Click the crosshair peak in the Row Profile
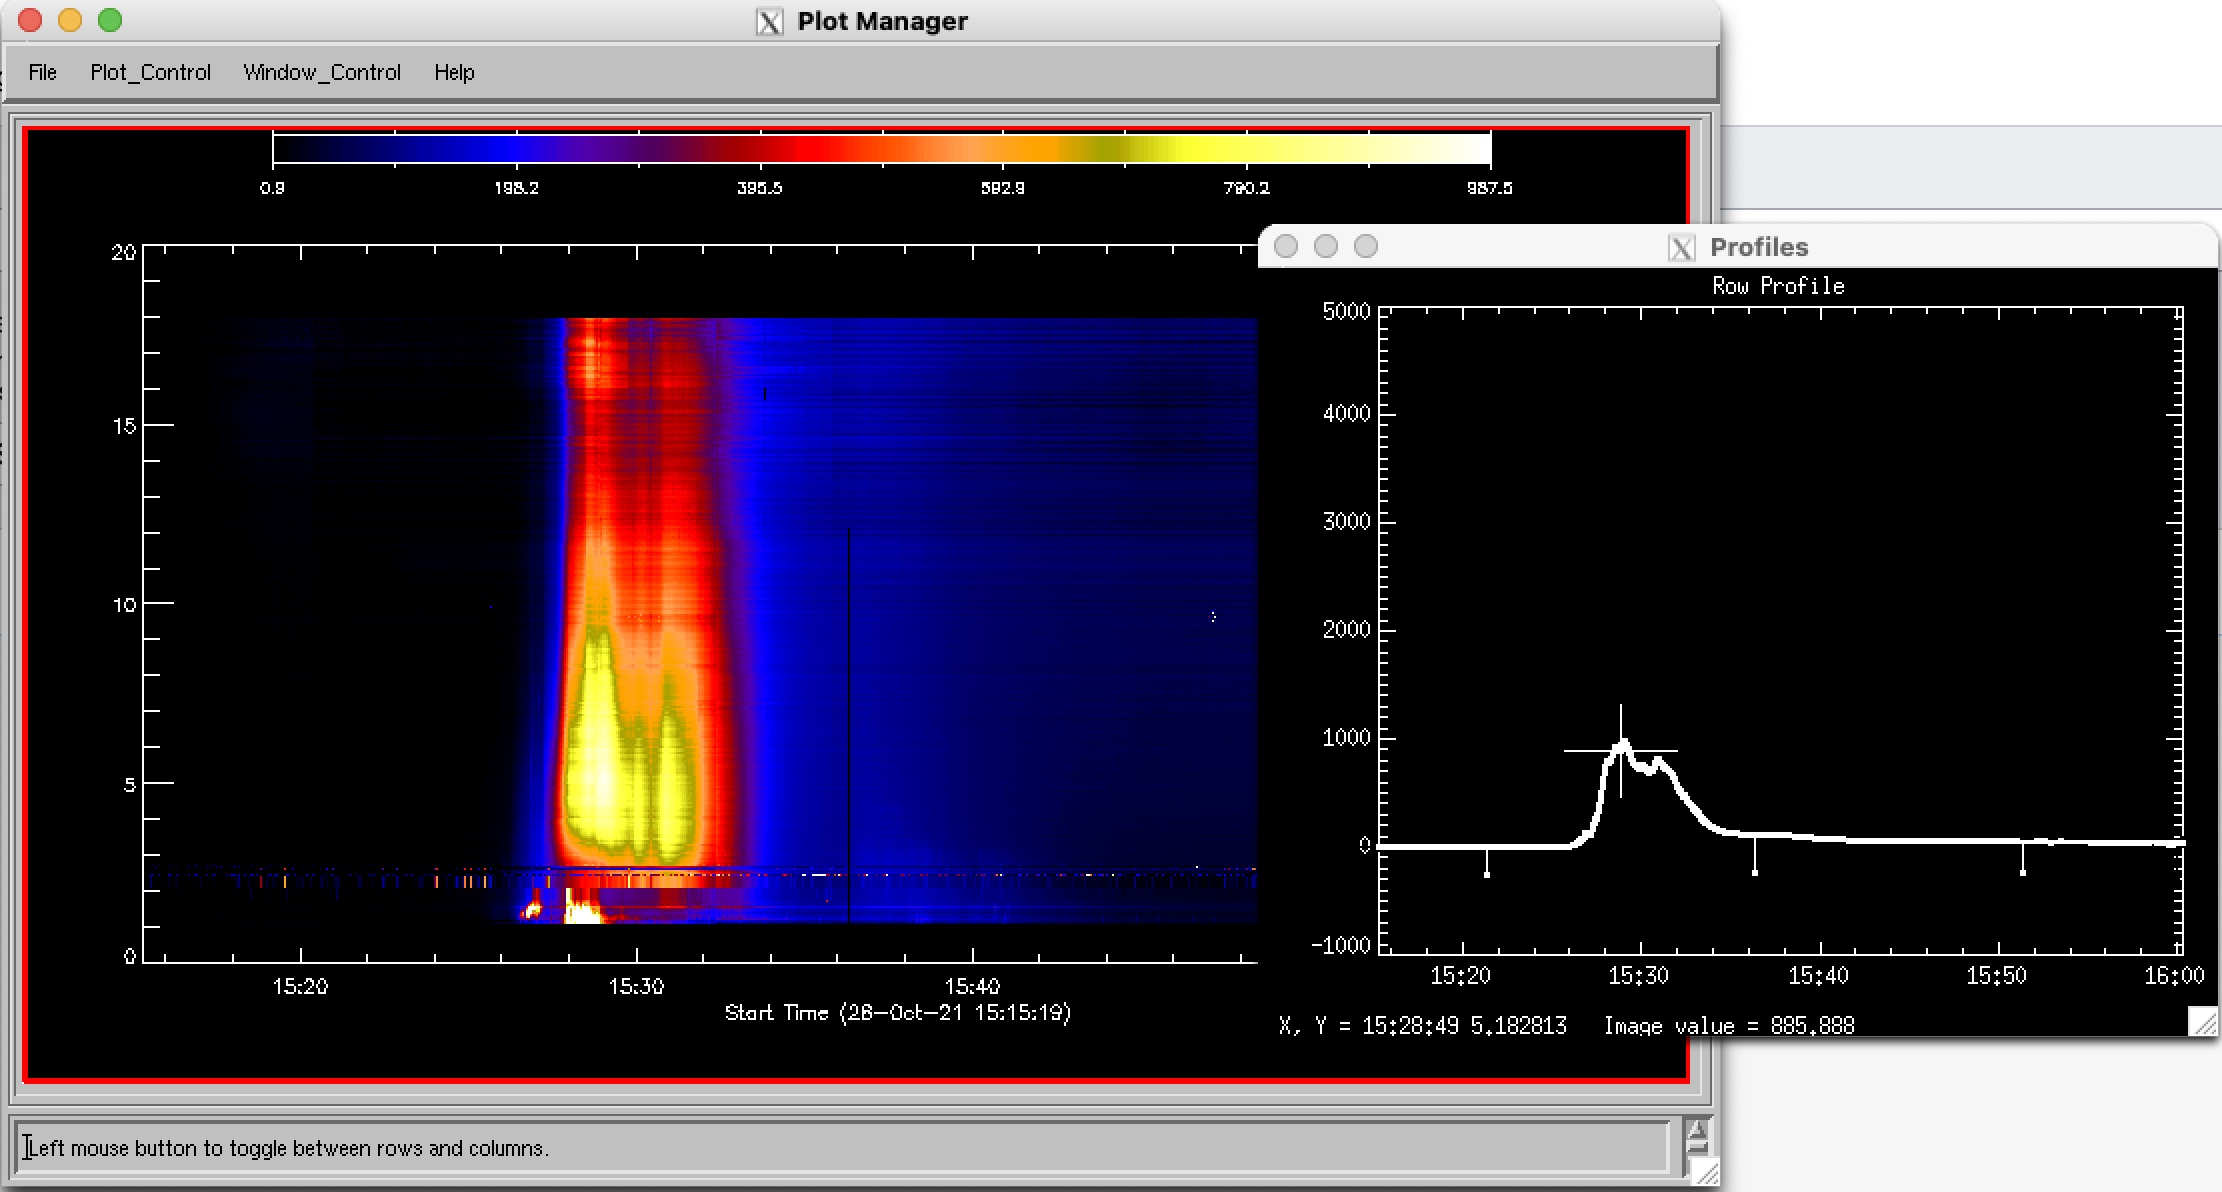 1621,749
